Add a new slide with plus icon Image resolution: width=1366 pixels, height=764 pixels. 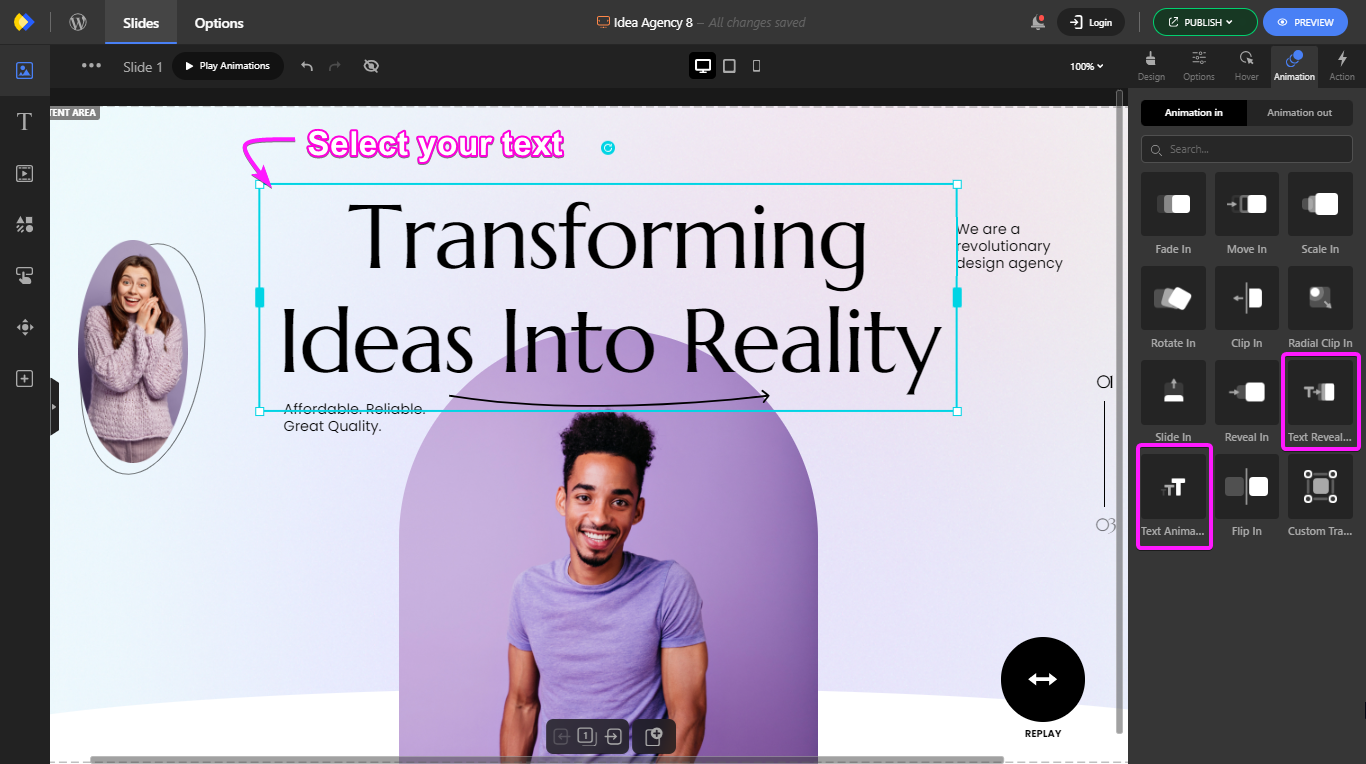[654, 737]
